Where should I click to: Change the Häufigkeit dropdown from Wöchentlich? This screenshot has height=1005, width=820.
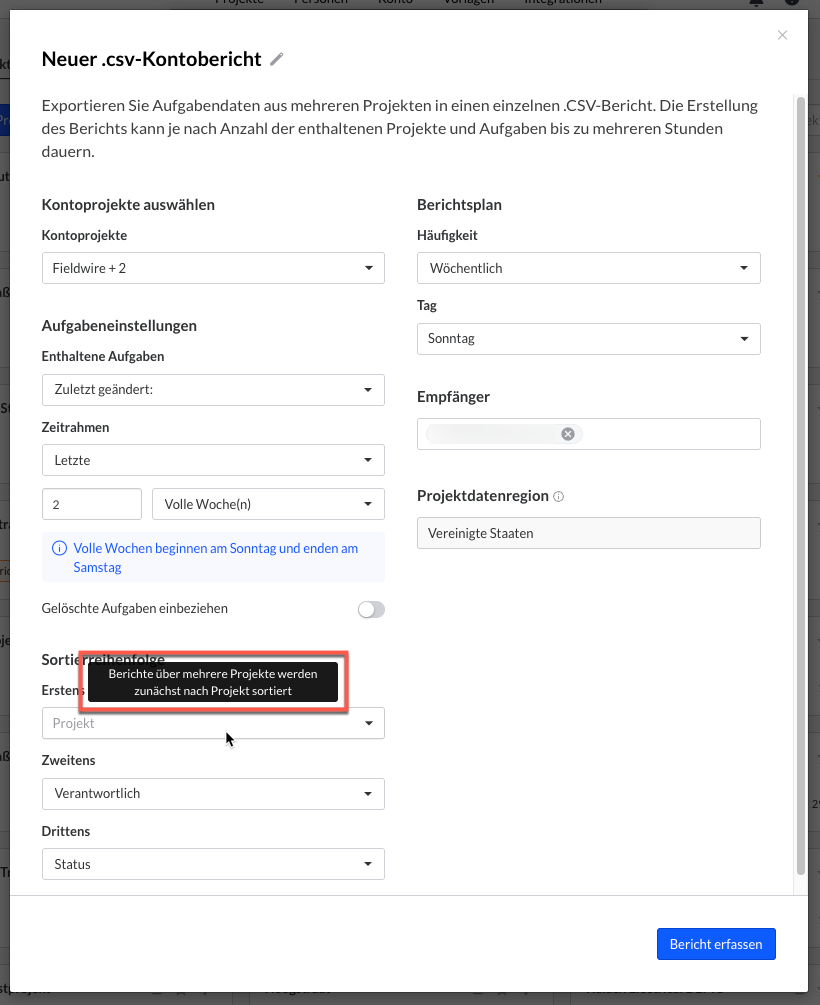588,268
